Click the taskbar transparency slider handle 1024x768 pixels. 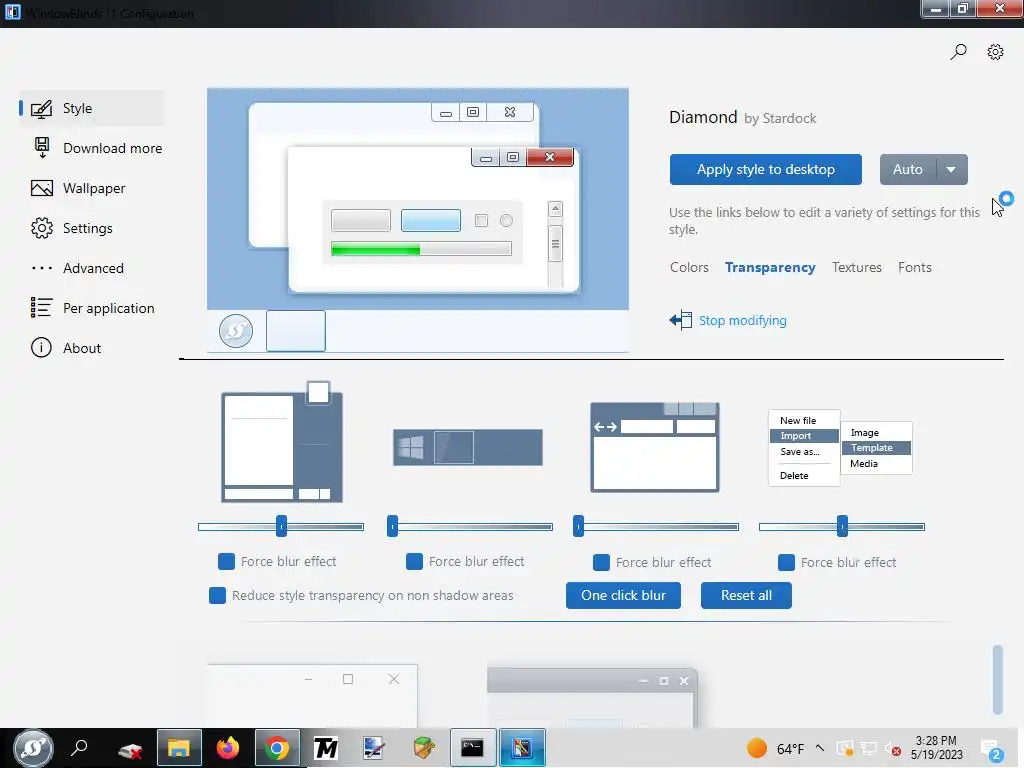click(392, 526)
